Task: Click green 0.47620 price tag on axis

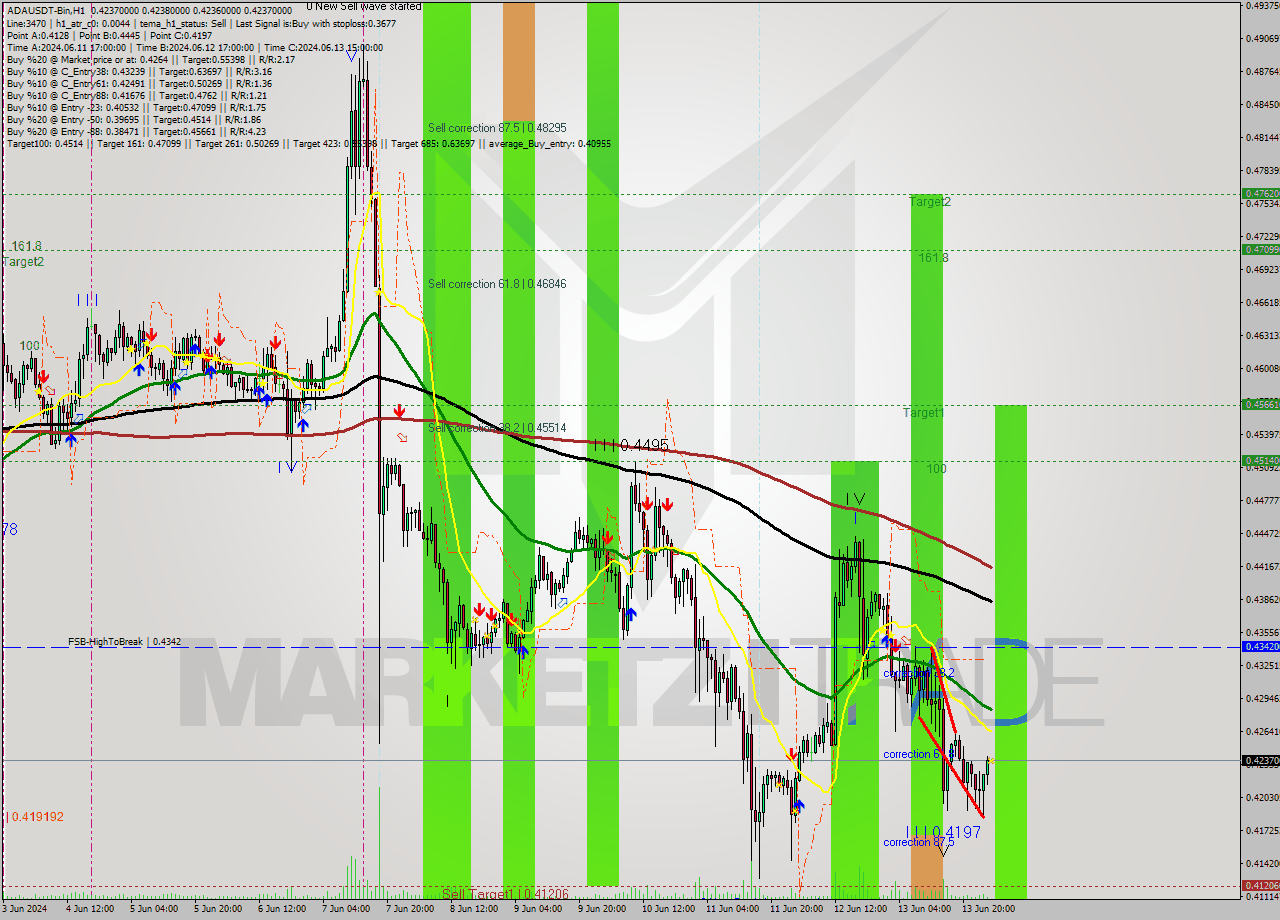Action: tap(1259, 193)
